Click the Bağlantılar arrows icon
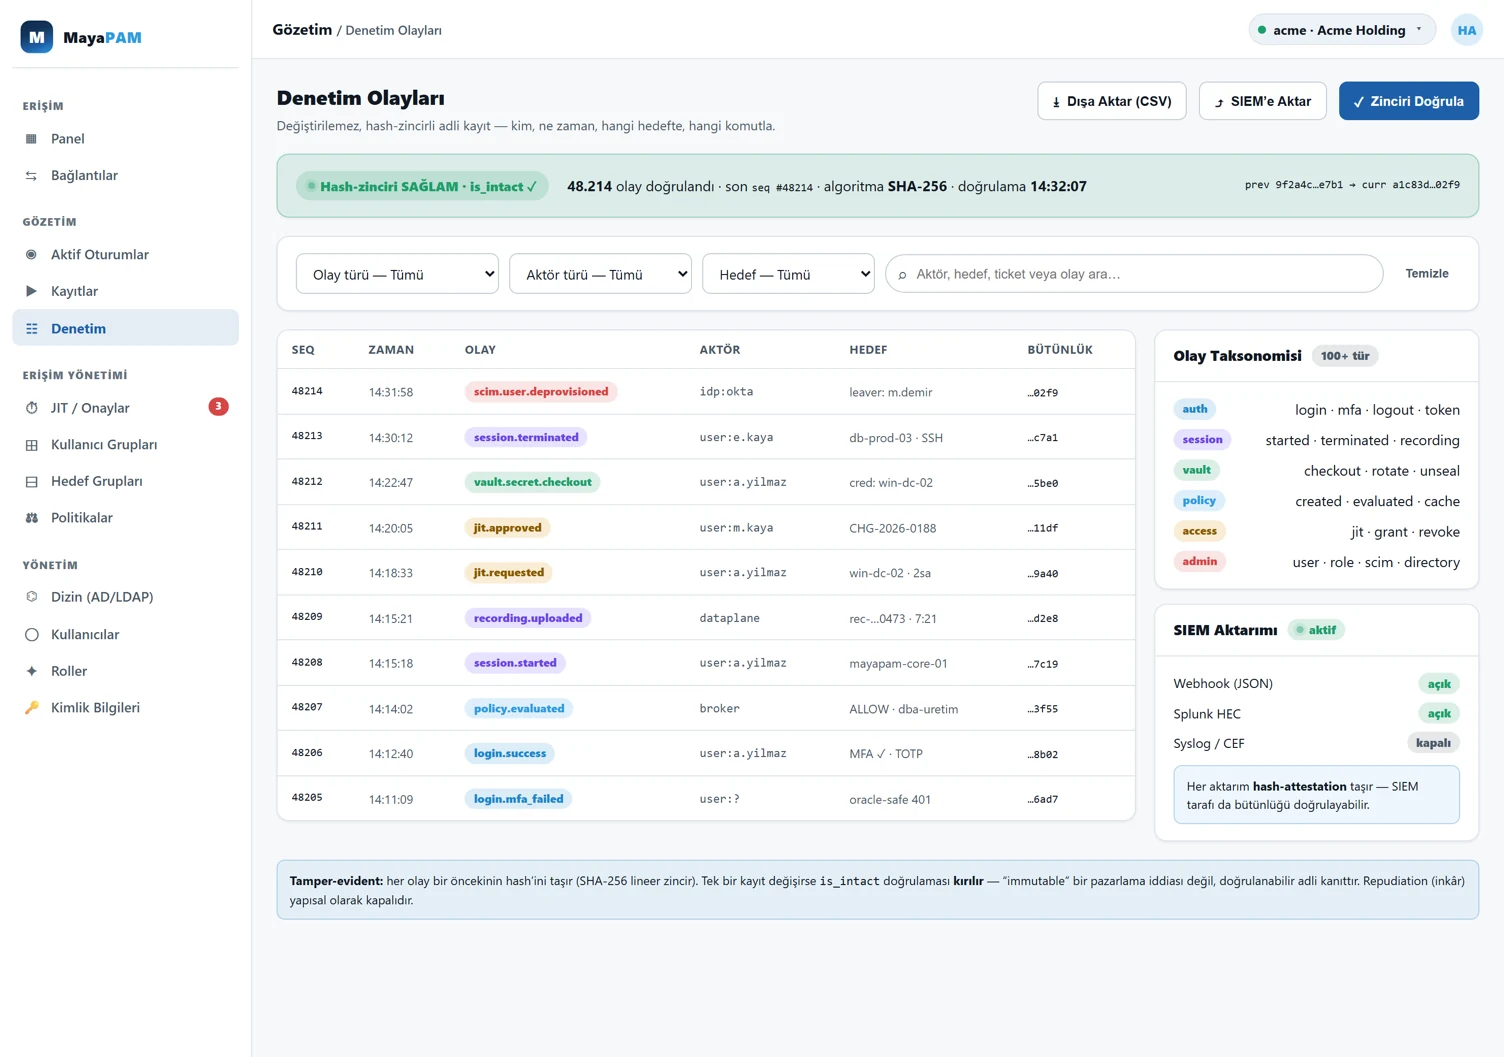 point(31,176)
